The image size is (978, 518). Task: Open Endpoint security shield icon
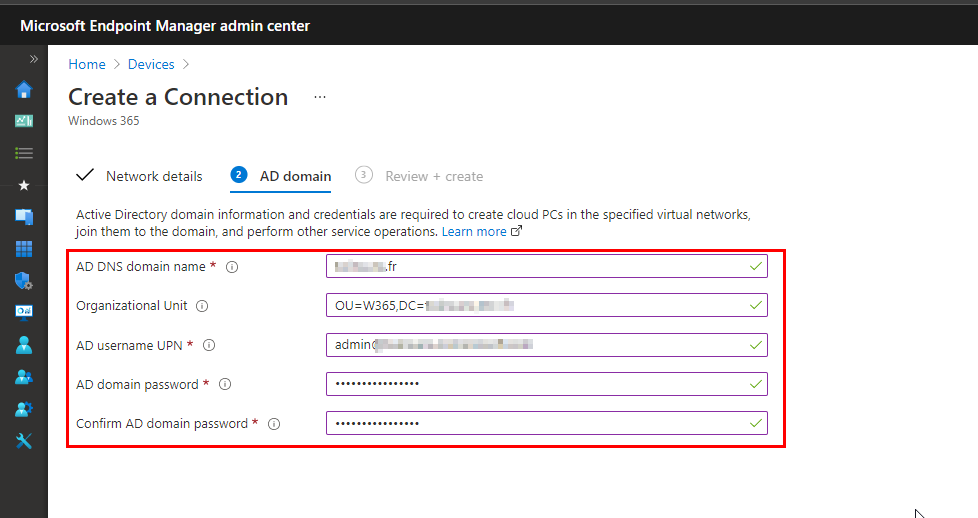[x=24, y=281]
